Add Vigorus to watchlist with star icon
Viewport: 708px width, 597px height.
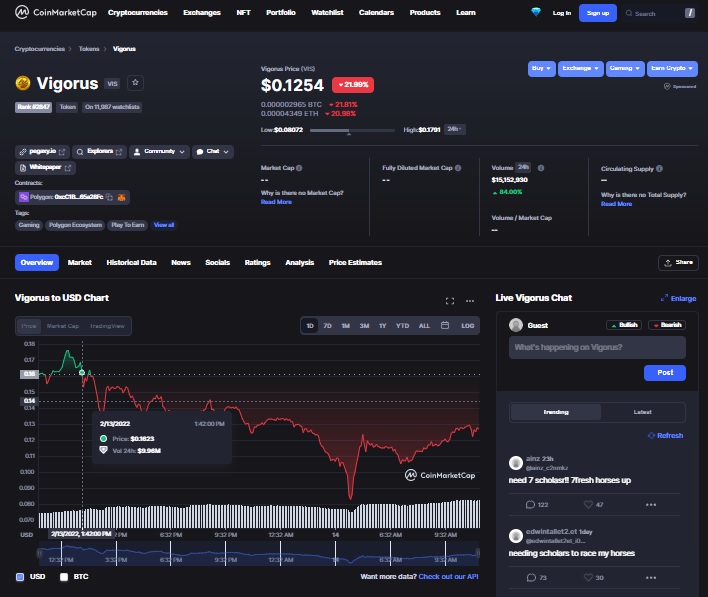tap(135, 83)
